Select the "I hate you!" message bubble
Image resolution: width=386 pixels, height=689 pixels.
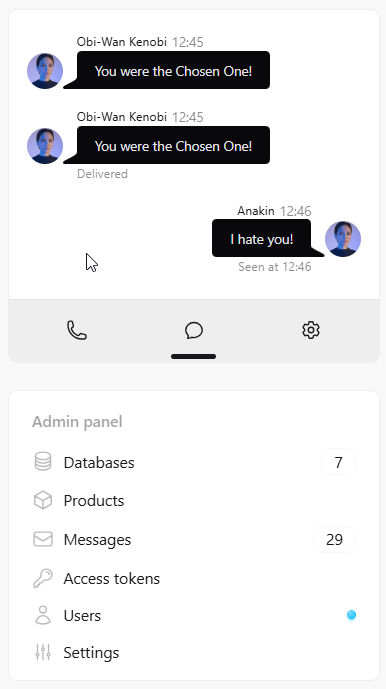click(262, 239)
